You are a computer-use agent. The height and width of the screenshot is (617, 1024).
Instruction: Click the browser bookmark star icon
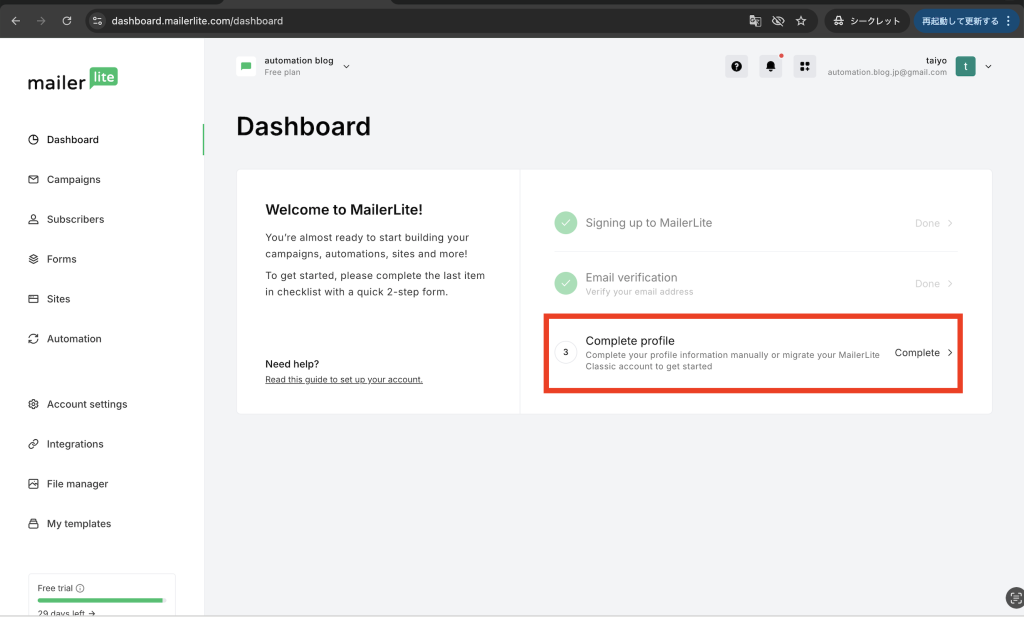point(801,20)
